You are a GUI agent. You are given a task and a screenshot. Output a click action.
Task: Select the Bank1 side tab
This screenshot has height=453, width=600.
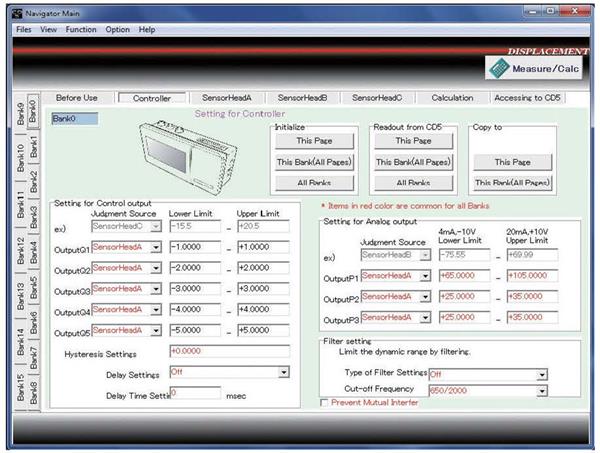(33, 147)
